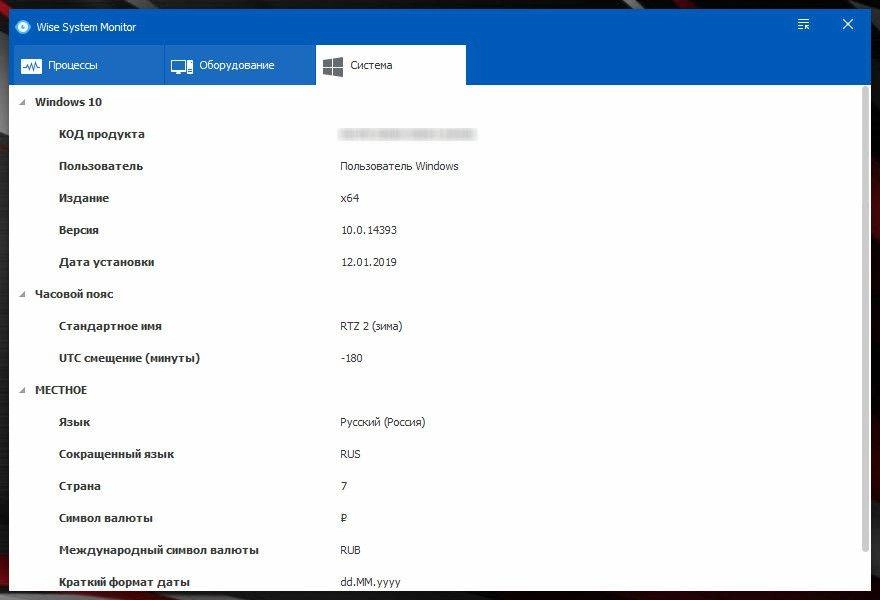Click the RUS abbreviation value
The image size is (880, 600).
[350, 454]
